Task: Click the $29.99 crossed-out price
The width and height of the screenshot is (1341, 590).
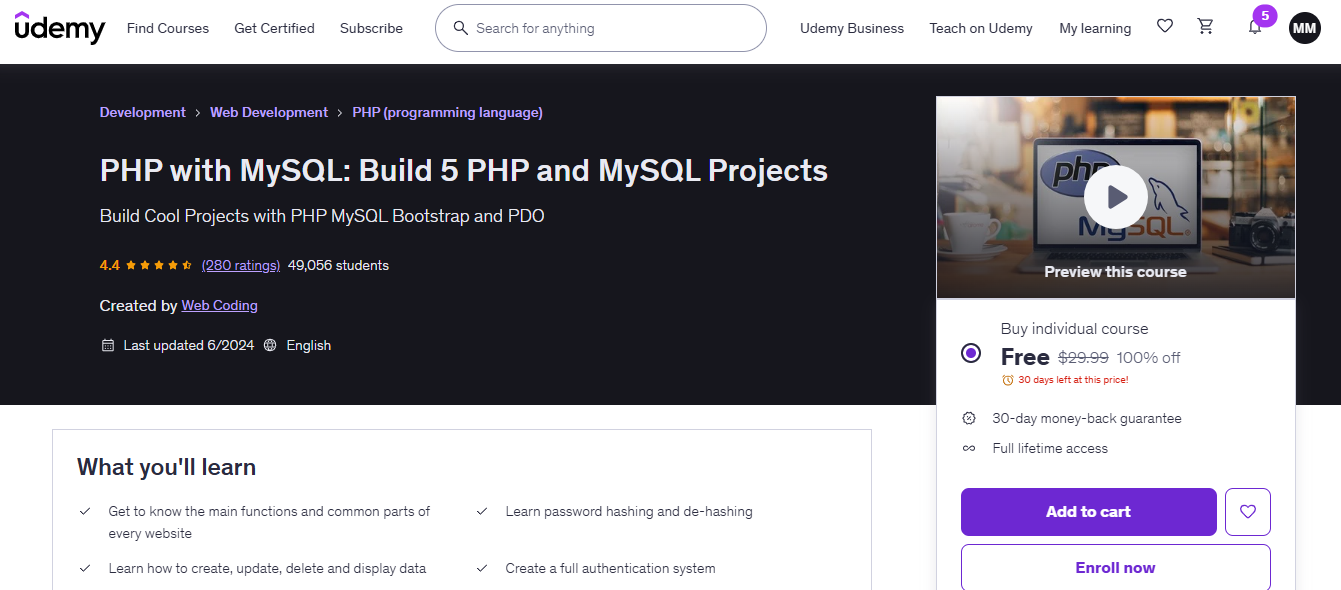Action: point(1083,357)
